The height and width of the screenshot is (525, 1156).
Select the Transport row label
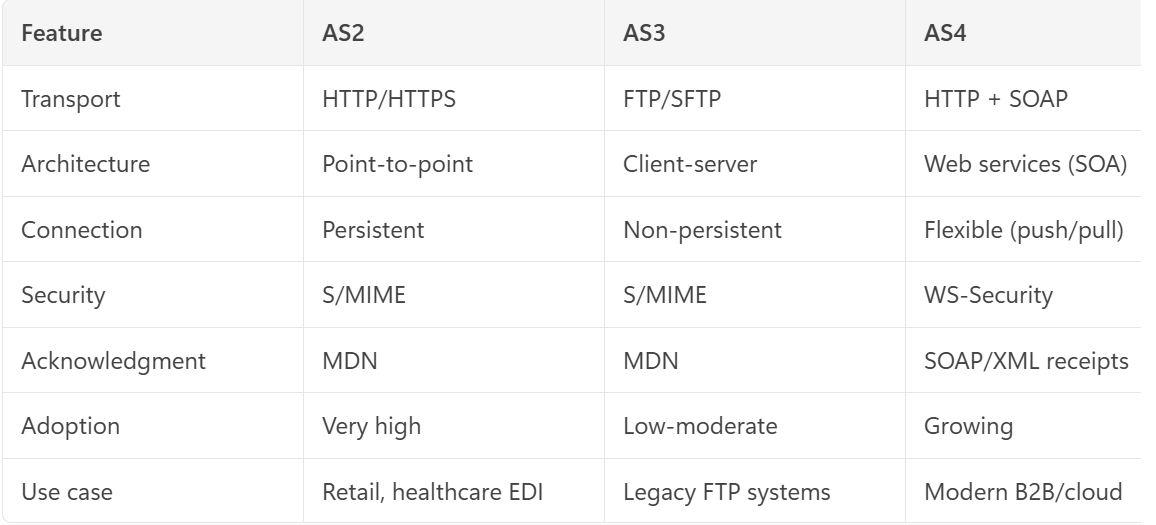pos(71,99)
